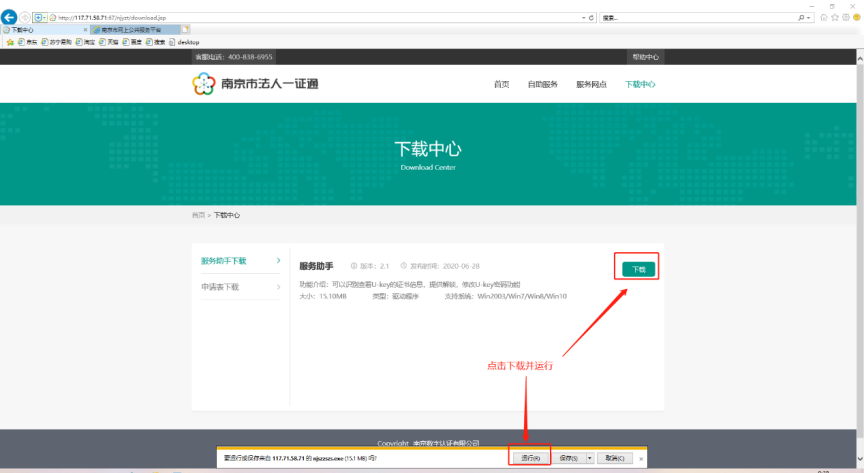
Task: Close the 下载中心 browser tab
Action: [x=85, y=30]
